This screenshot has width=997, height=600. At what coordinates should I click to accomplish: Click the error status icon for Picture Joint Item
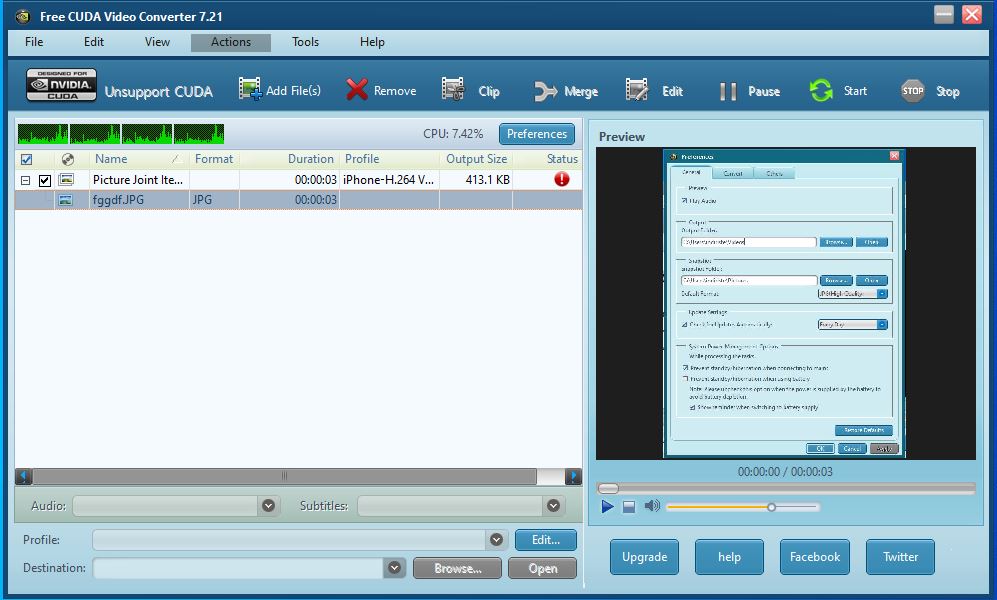(561, 179)
